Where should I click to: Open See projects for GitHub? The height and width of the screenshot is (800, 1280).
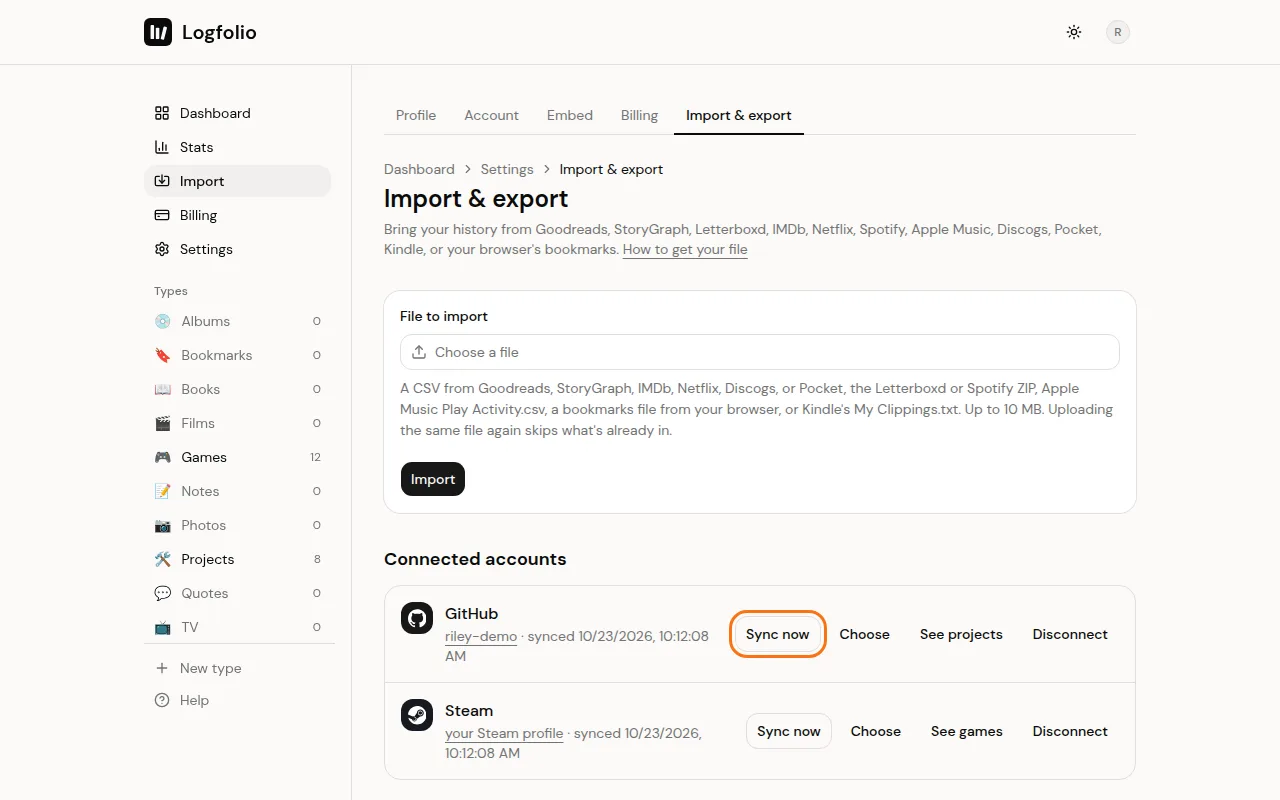(x=961, y=634)
